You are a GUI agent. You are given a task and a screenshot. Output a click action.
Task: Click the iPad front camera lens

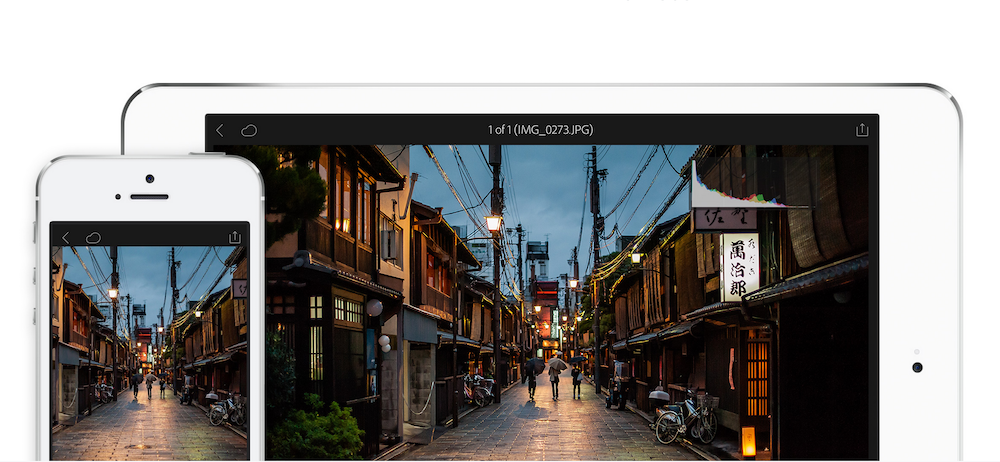917,367
